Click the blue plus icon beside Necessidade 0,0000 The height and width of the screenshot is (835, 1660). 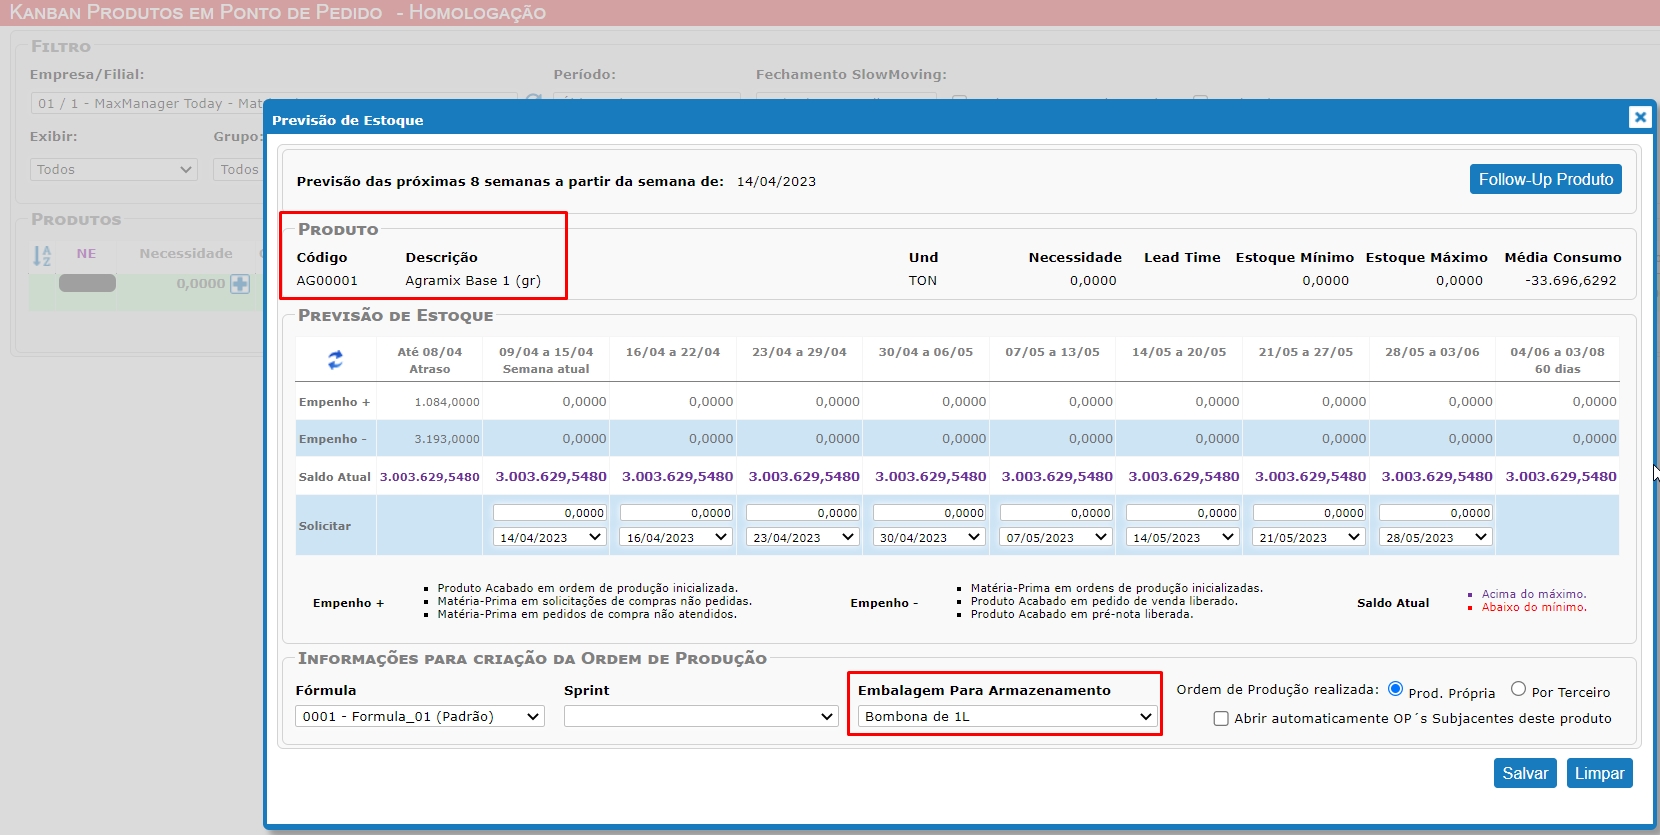click(x=240, y=284)
